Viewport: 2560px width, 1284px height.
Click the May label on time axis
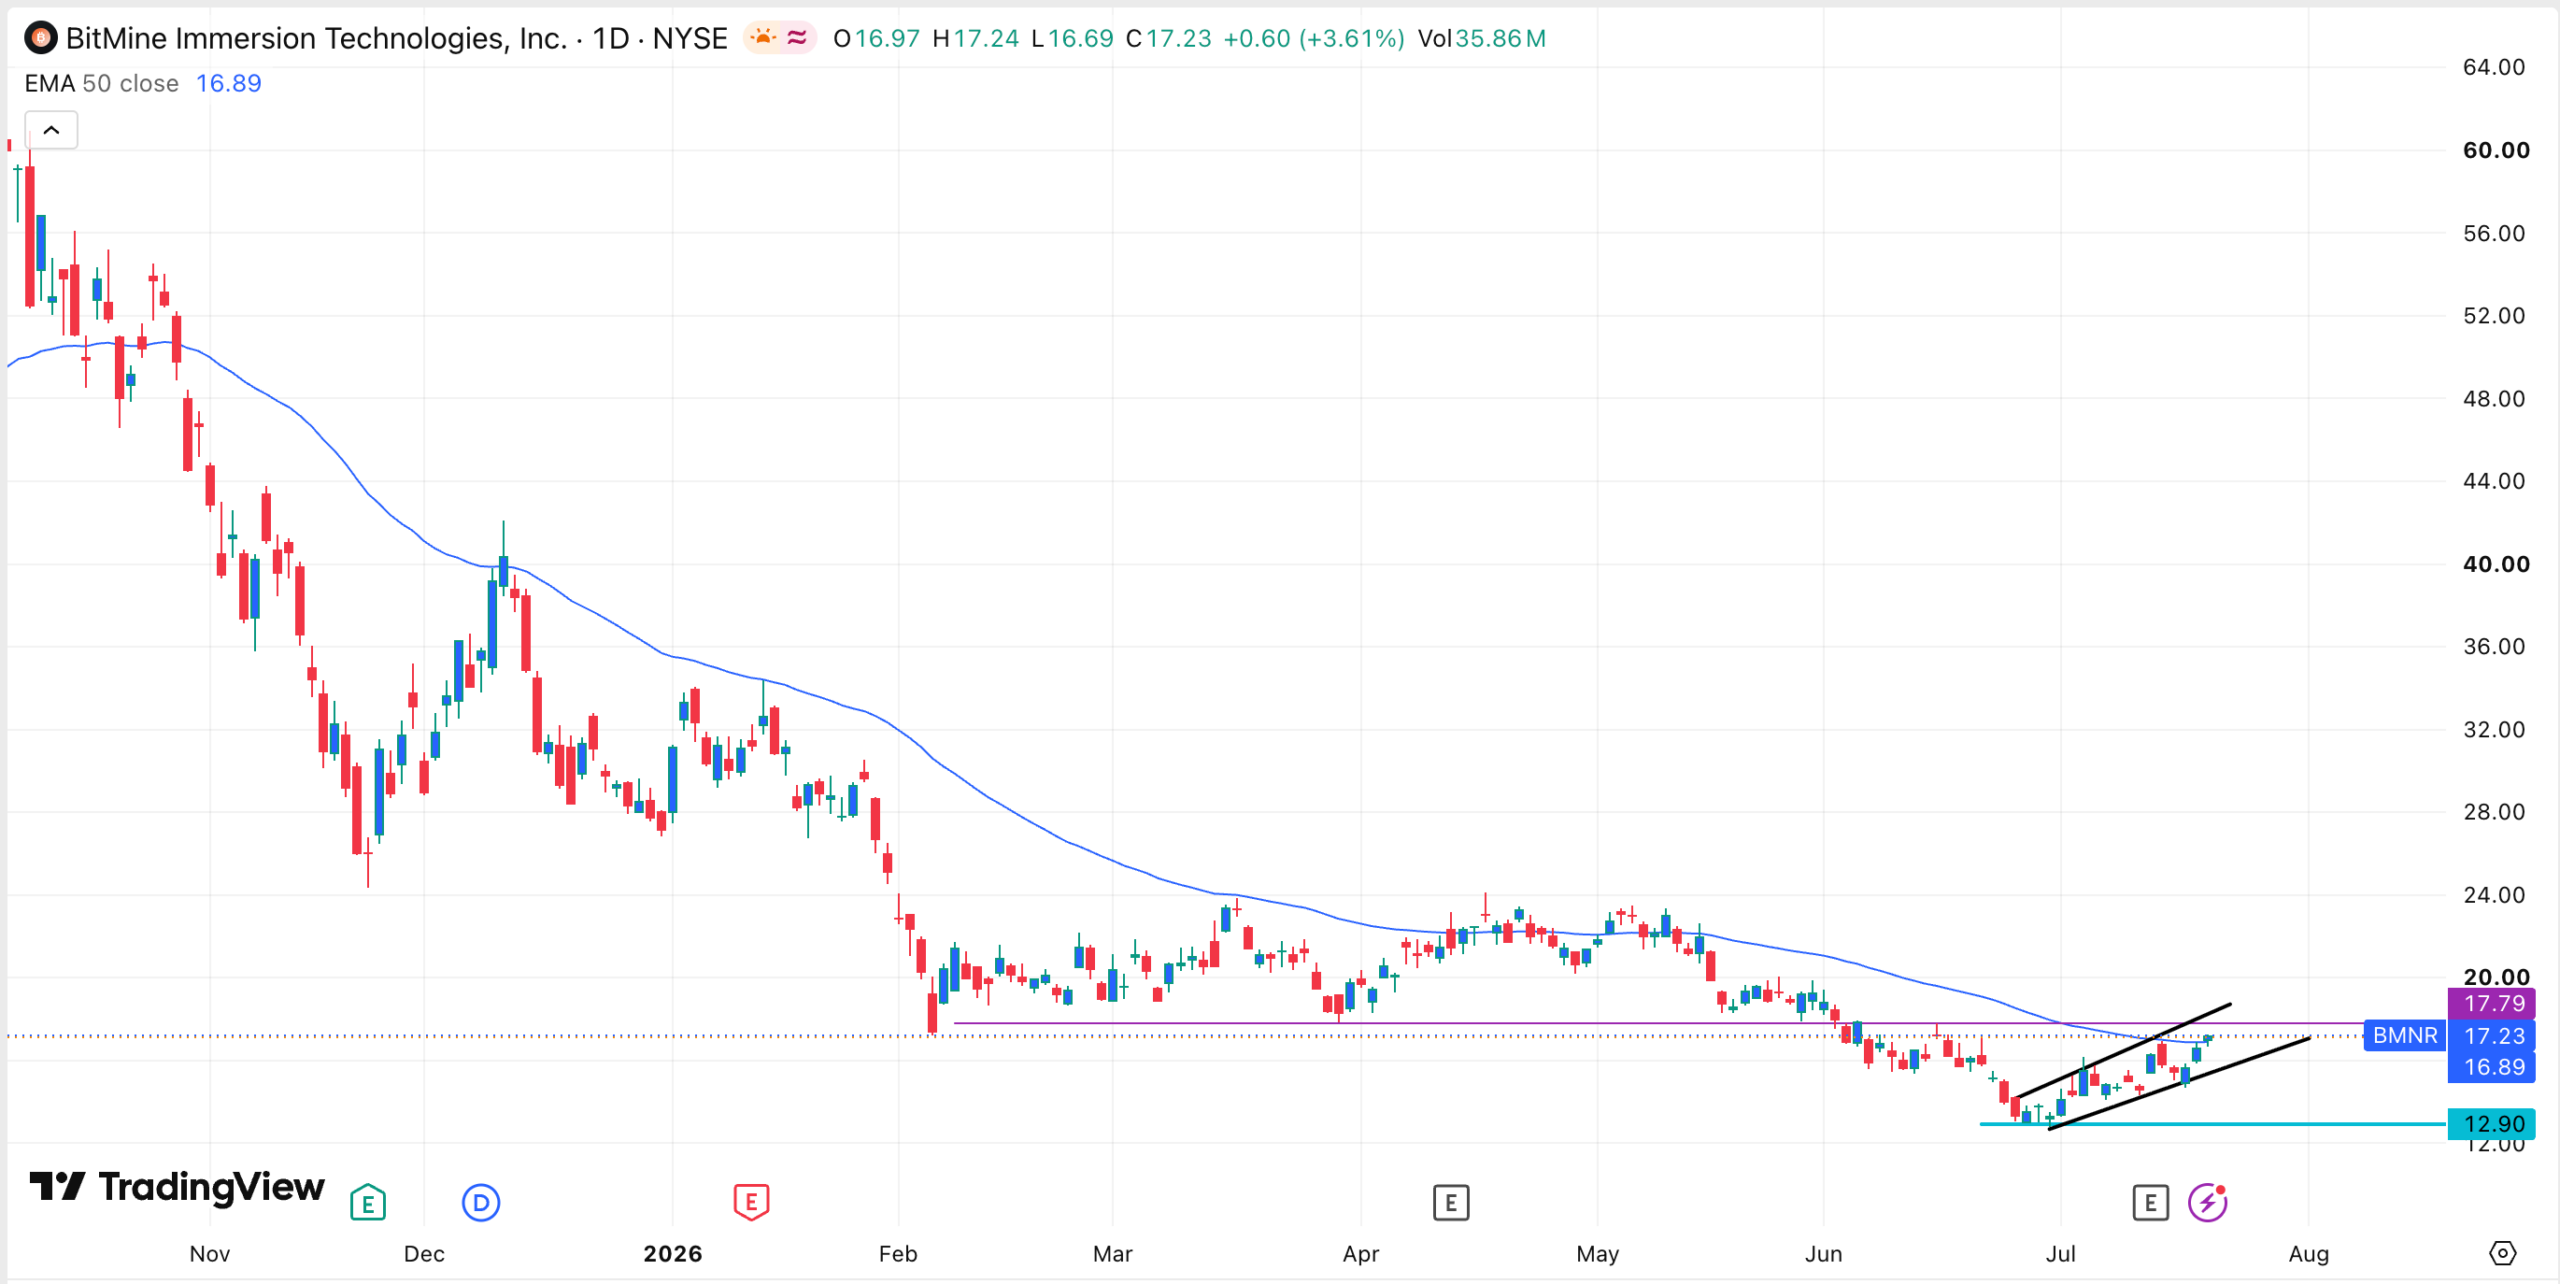pyautogui.click(x=1597, y=1253)
